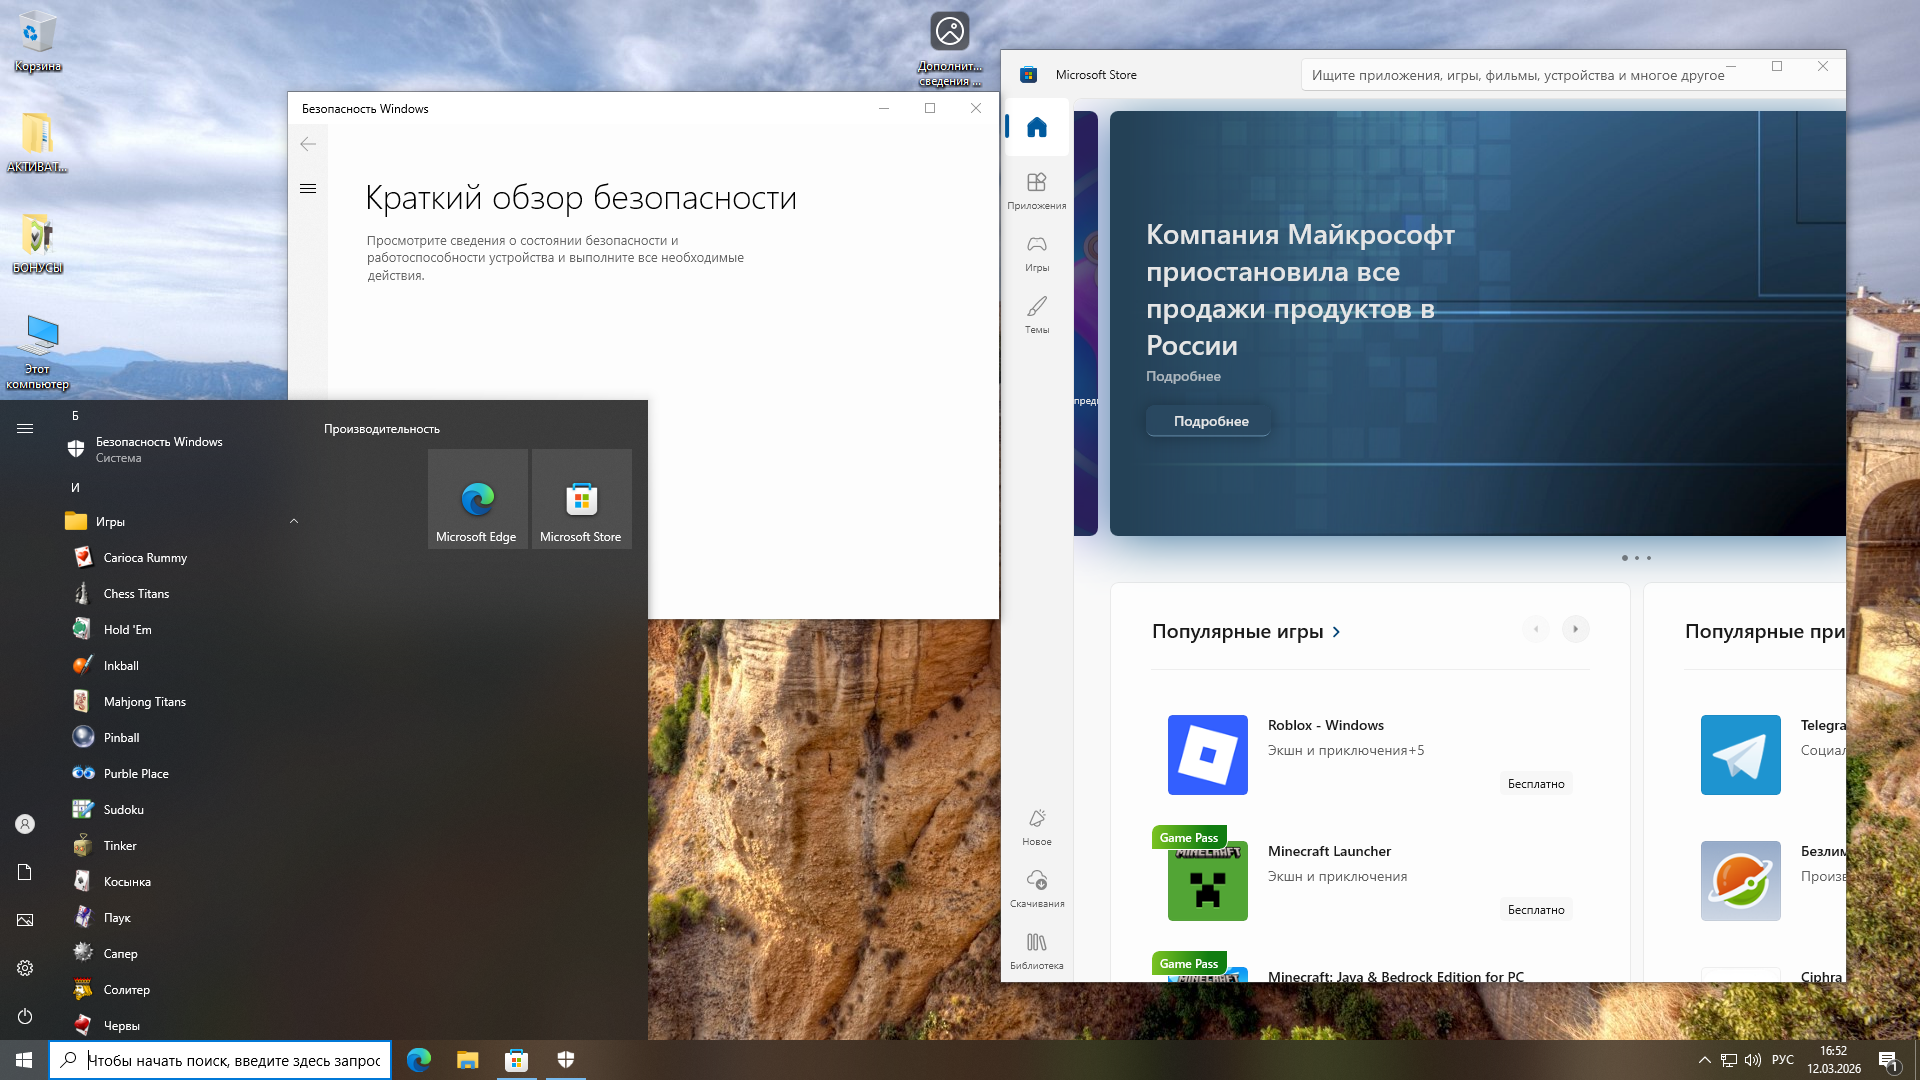The height and width of the screenshot is (1080, 1920).
Task: Click Windows Security shield taskbar icon
Action: pos(565,1060)
